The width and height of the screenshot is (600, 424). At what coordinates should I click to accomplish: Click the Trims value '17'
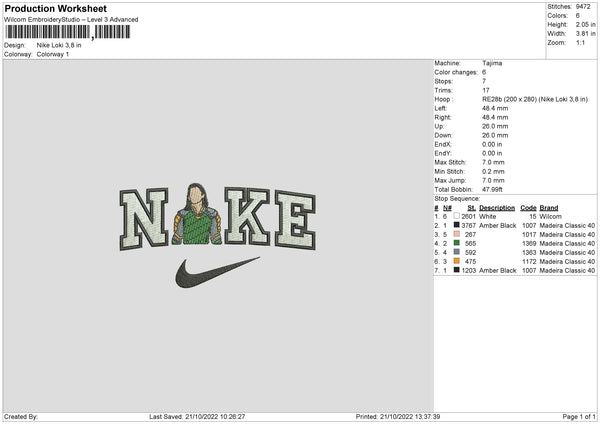pos(486,90)
